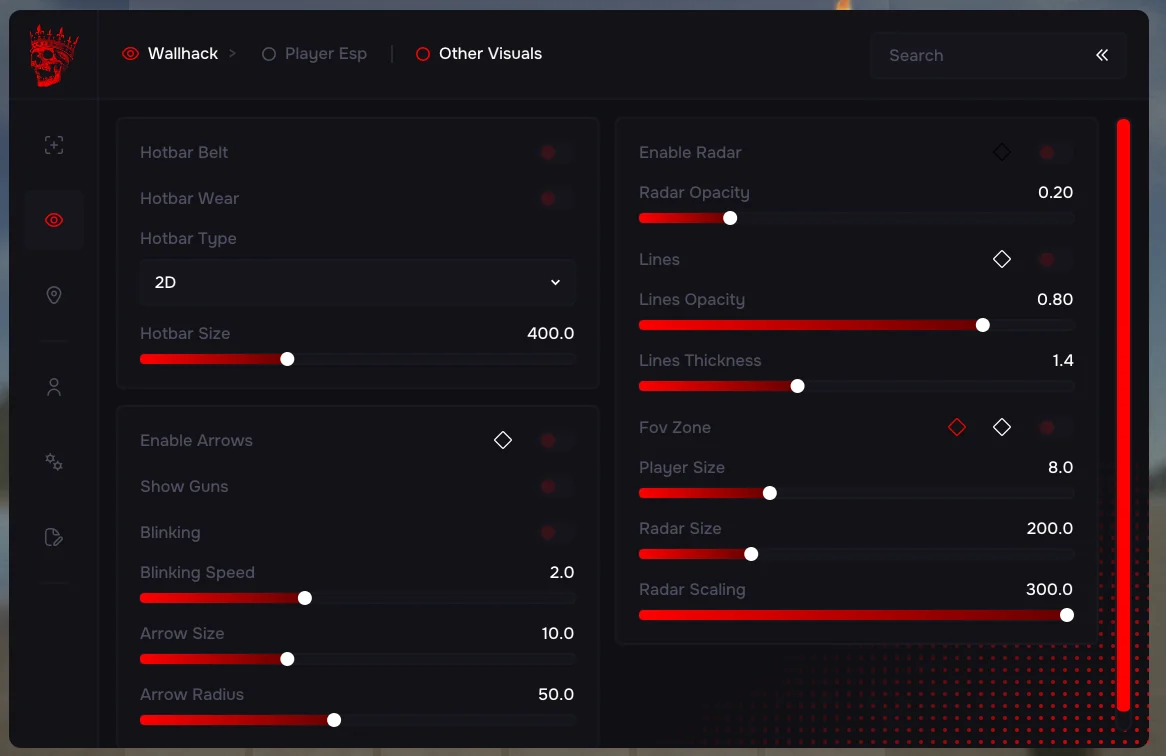Toggle the Show Guns switch
The image size is (1166, 756).
pos(557,486)
